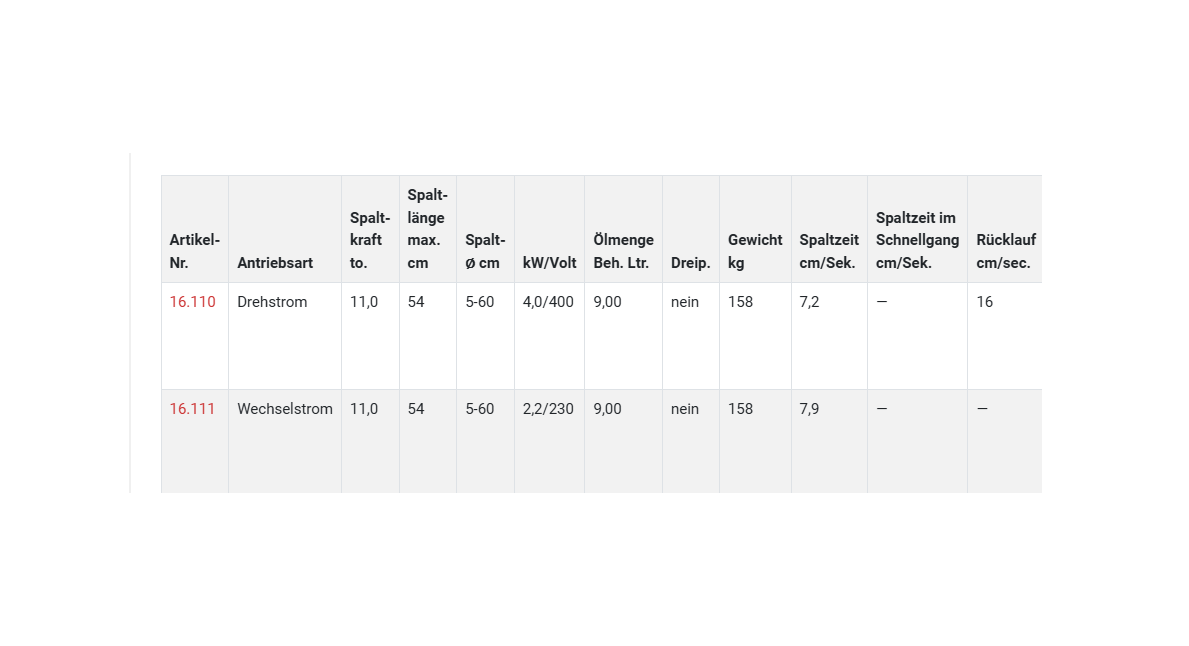Viewport: 1189px width, 646px height.
Task: Select the 2,2/230 kW/Volt cell
Action: point(548,409)
